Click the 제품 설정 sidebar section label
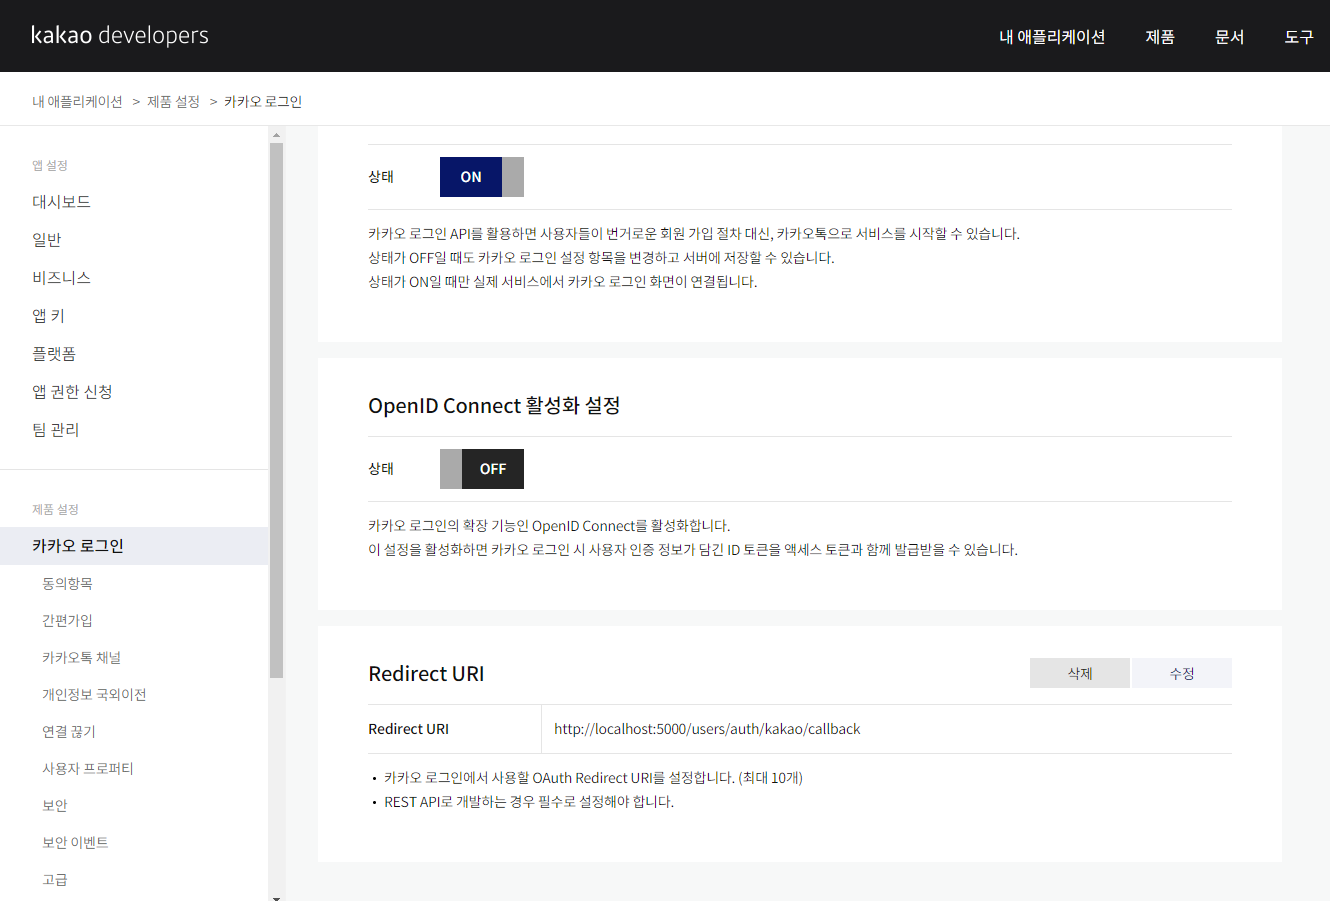The width and height of the screenshot is (1330, 901). 55,510
